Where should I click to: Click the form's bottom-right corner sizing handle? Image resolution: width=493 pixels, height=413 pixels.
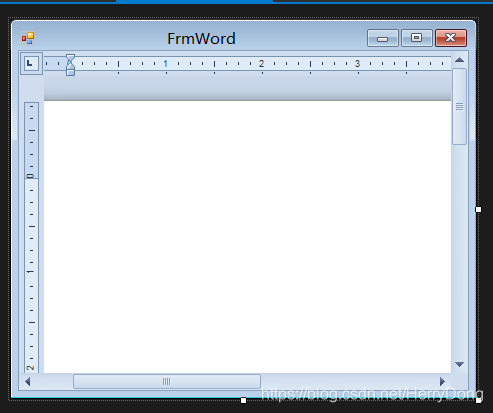point(478,400)
